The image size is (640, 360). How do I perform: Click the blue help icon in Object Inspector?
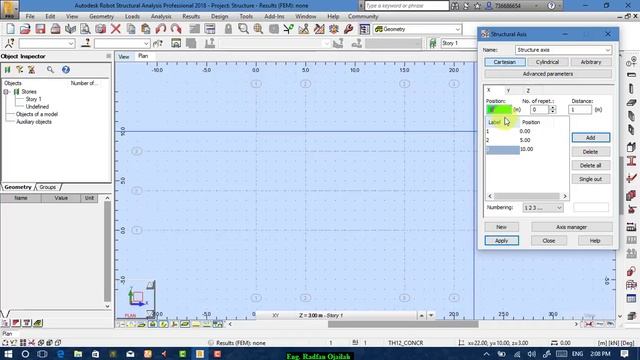[x=66, y=70]
